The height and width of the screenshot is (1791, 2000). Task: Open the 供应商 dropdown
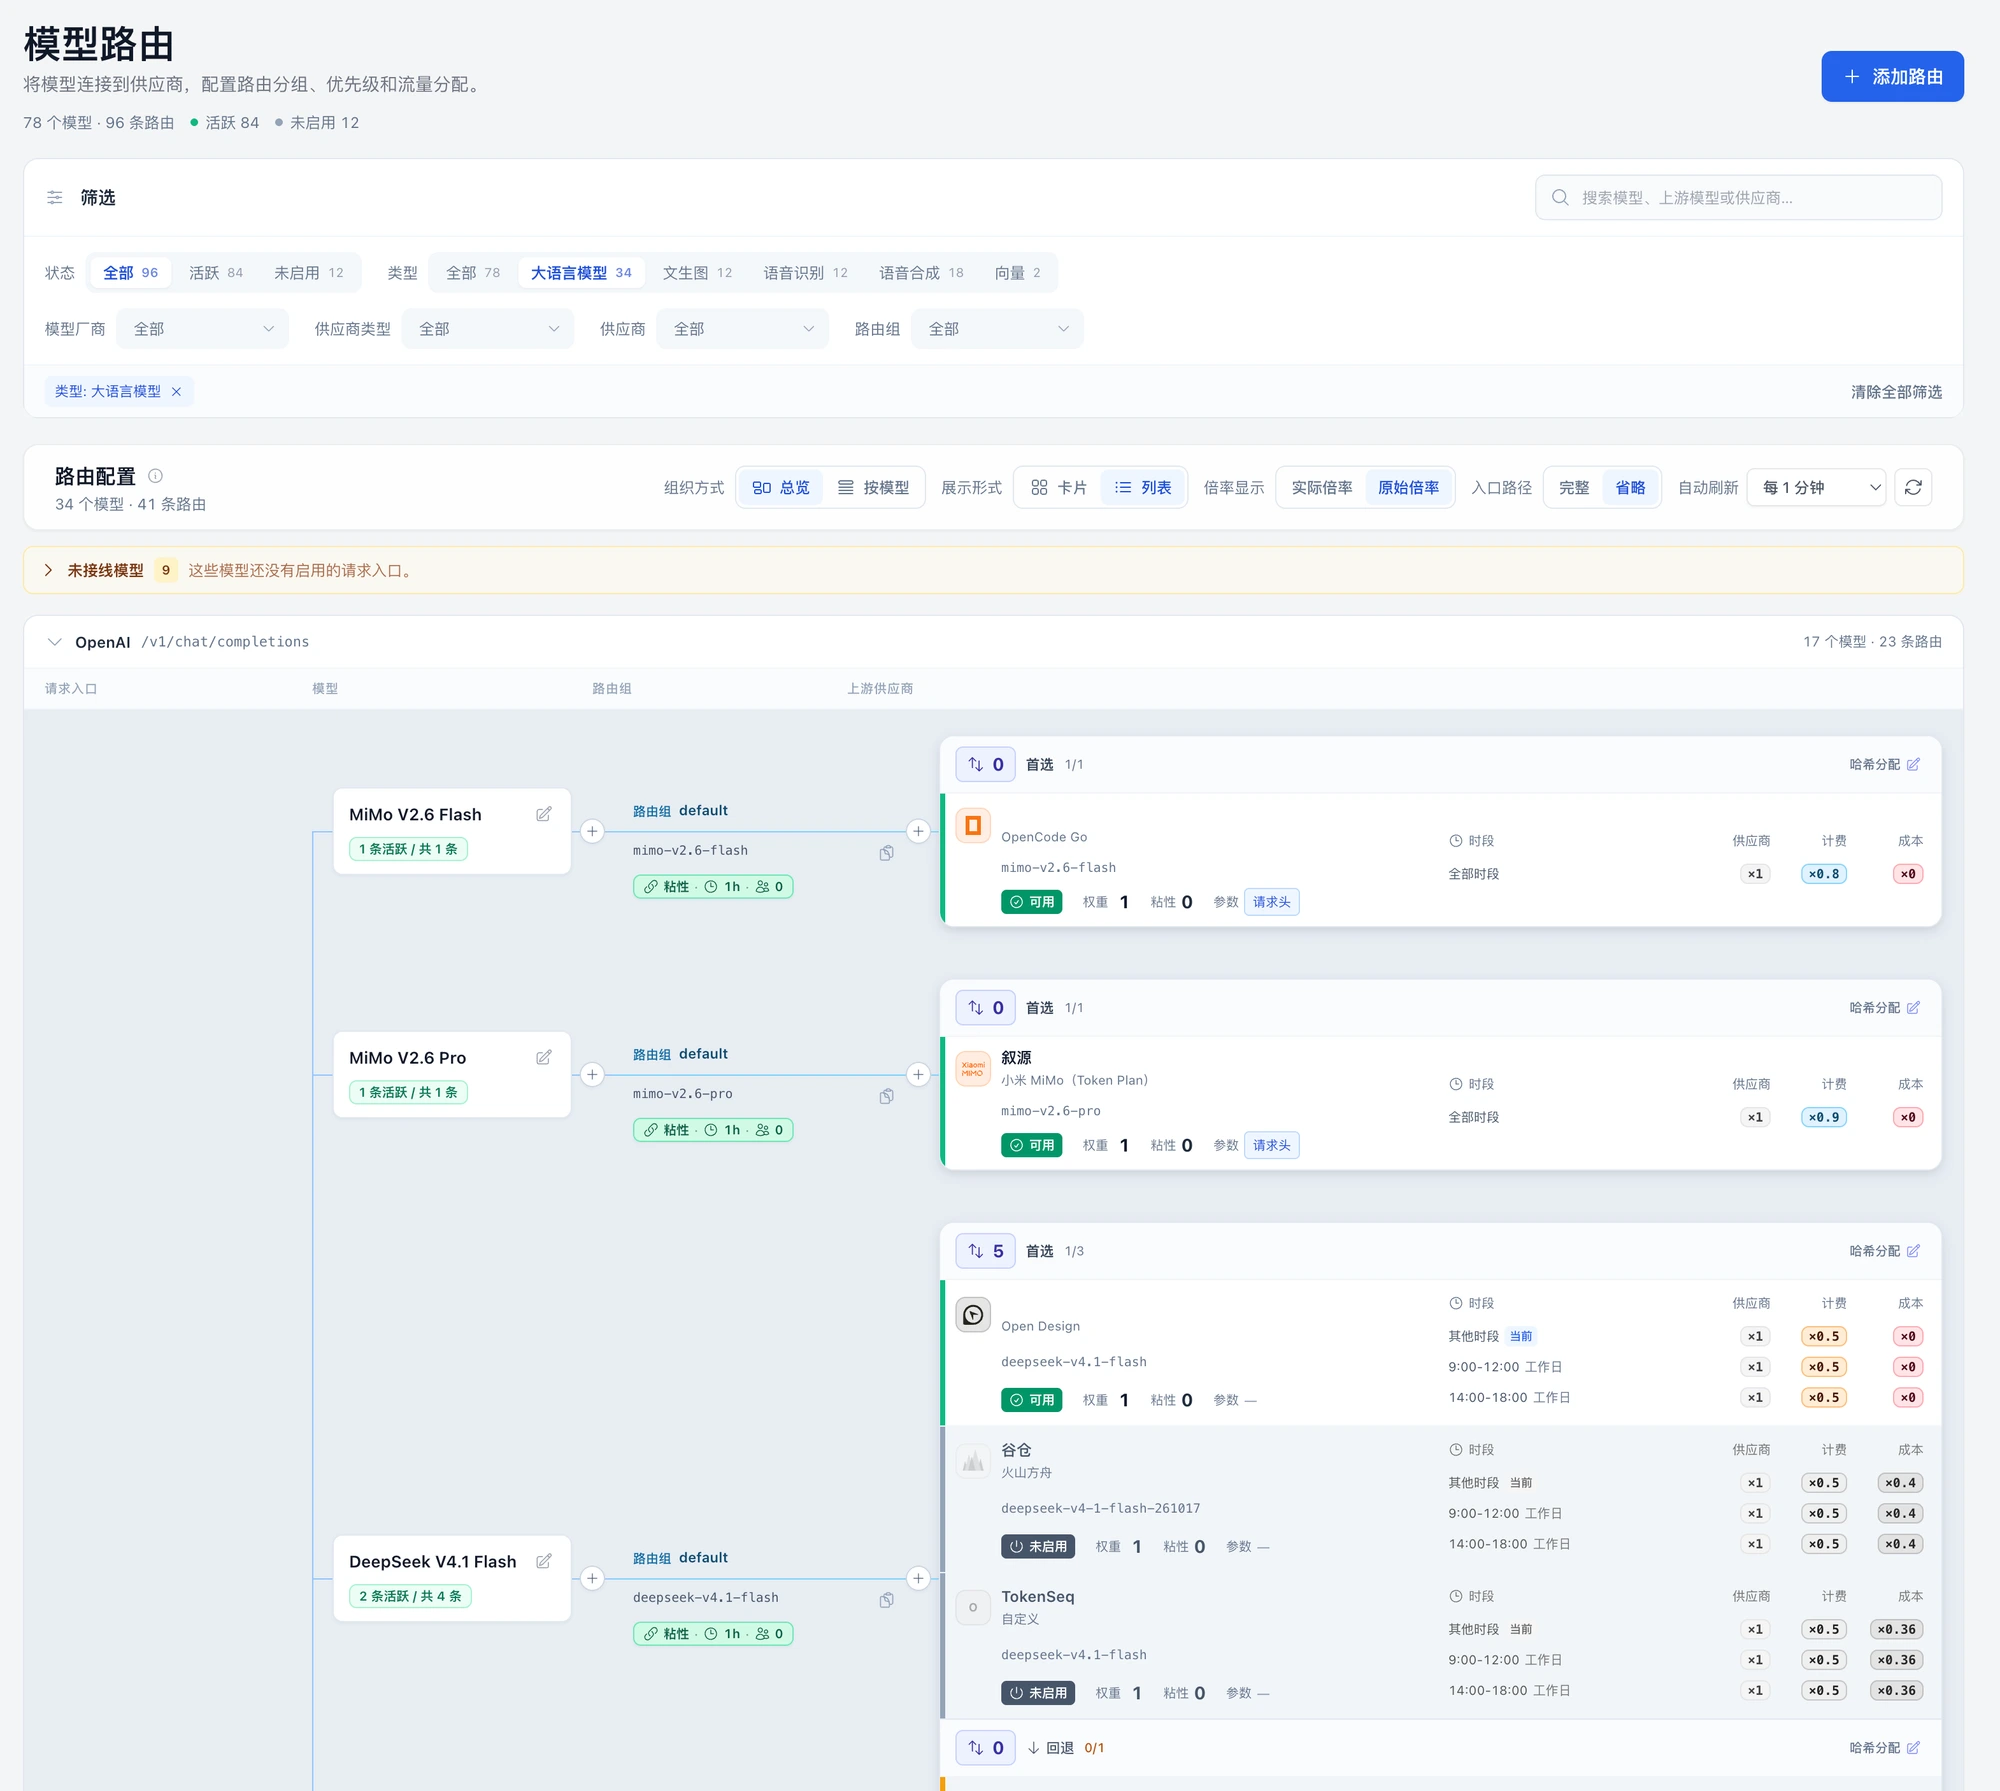pyautogui.click(x=743, y=329)
